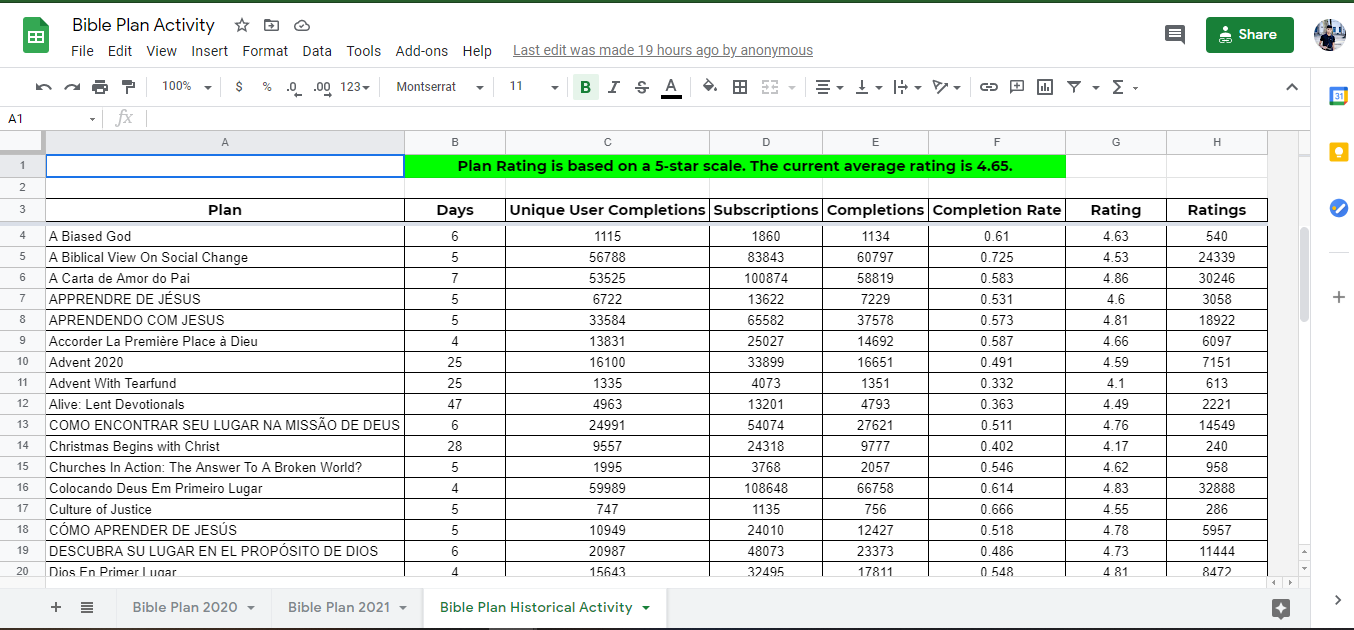Open Google Keep in side panel

click(1338, 152)
